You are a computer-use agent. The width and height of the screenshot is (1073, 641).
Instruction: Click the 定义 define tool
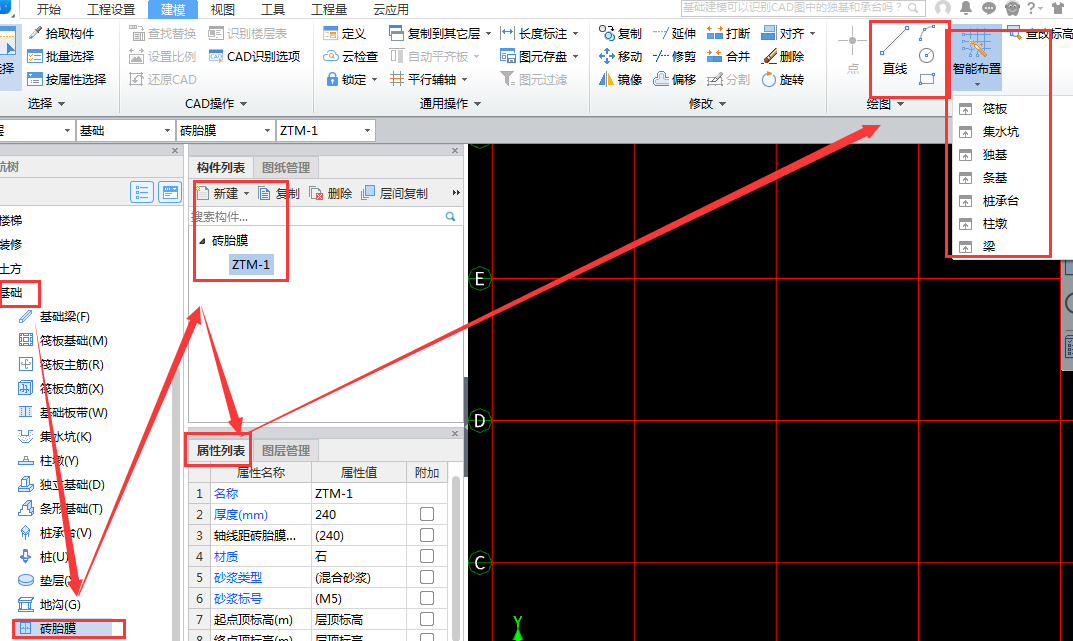[x=345, y=34]
